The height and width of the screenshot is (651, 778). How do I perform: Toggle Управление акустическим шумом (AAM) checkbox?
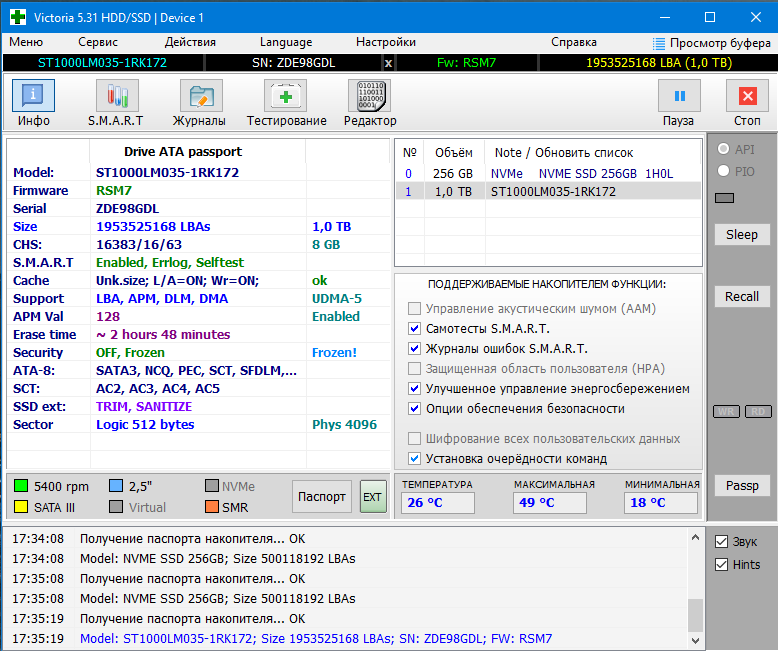(x=414, y=309)
